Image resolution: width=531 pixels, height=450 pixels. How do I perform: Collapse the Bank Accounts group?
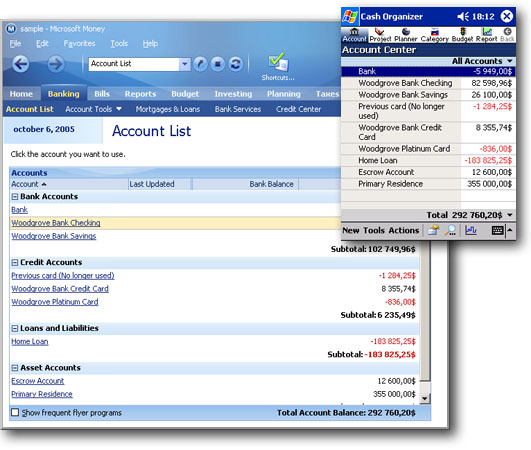click(x=15, y=197)
